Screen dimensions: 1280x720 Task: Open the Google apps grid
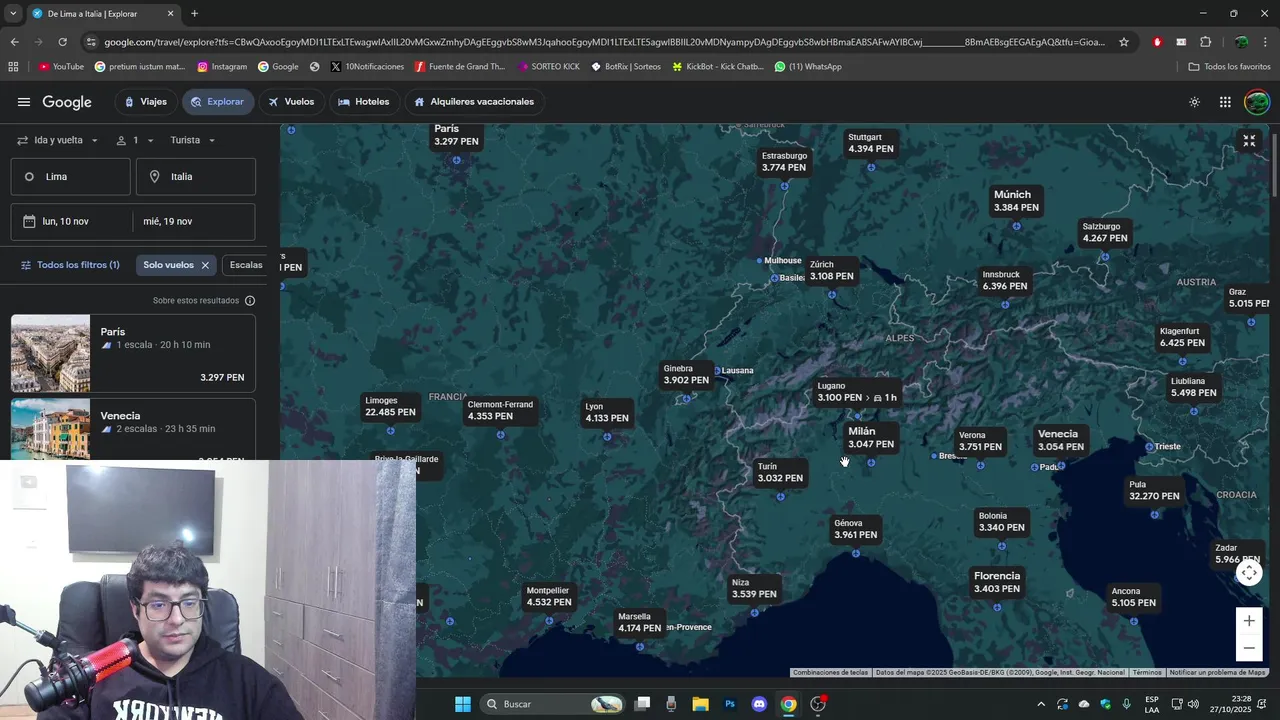click(1225, 102)
